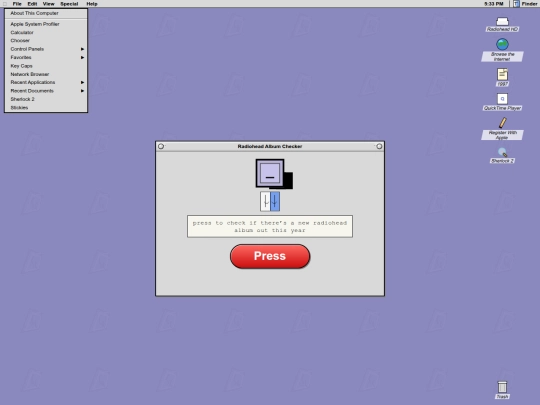The image size is (540, 405).
Task: Choose Key Caps menu item
Action: coord(46,66)
